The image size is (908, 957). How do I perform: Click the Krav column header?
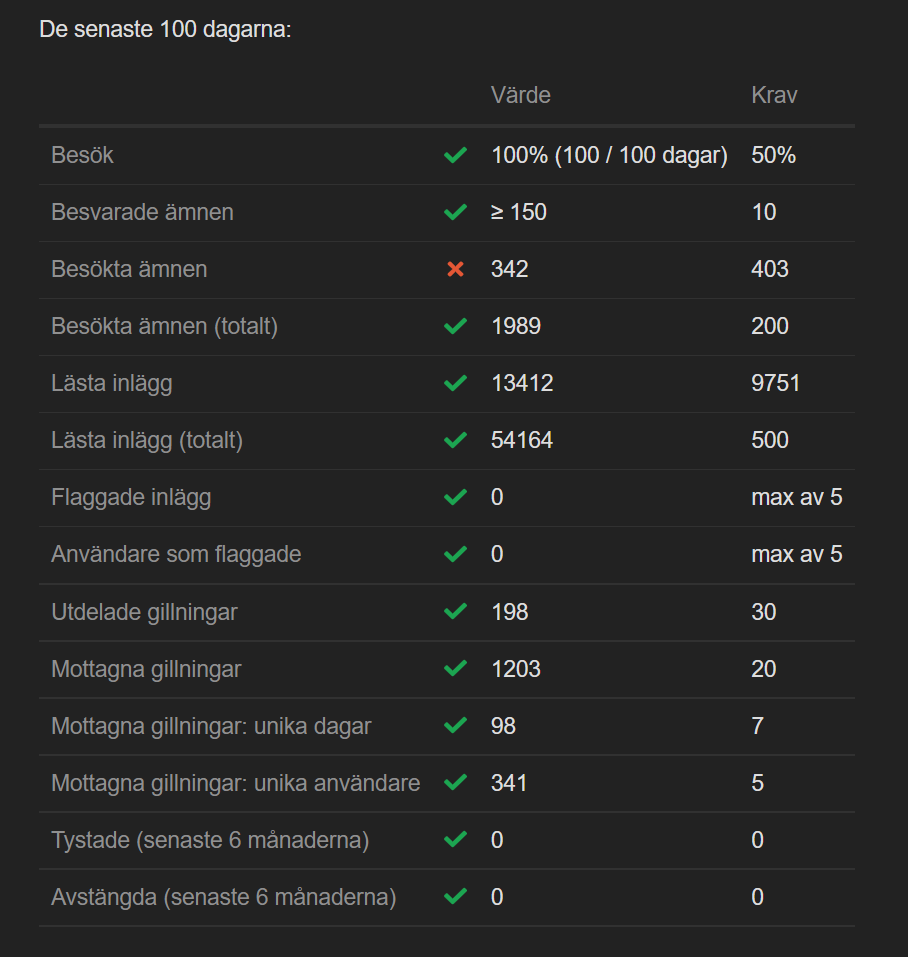pyautogui.click(x=774, y=95)
